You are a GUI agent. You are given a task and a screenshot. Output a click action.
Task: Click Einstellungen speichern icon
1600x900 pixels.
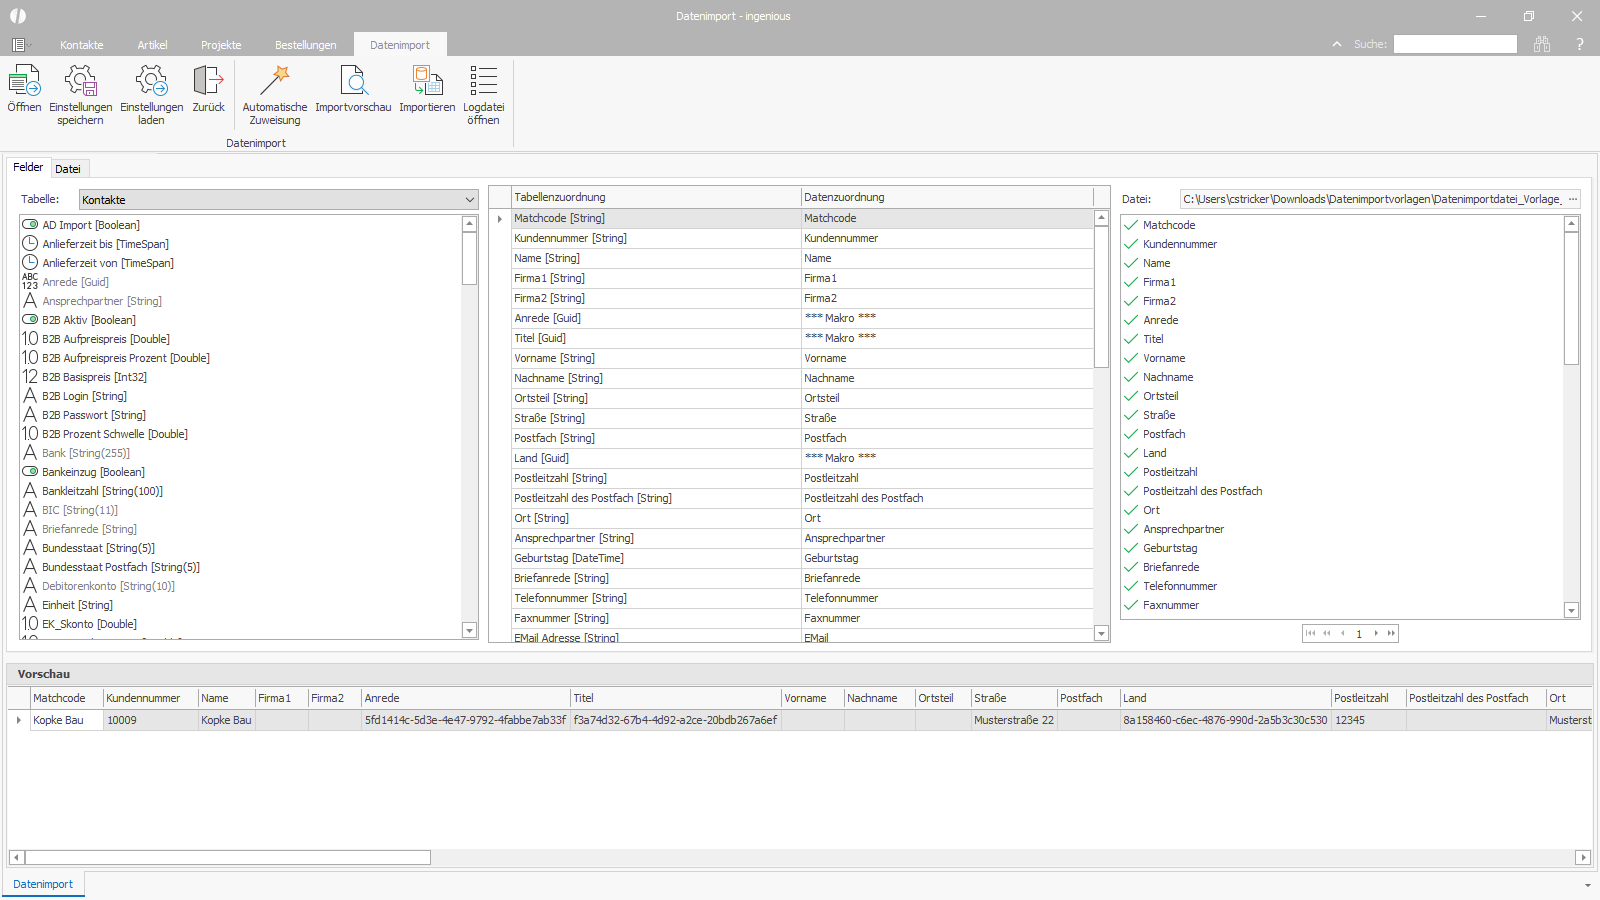pos(80,81)
